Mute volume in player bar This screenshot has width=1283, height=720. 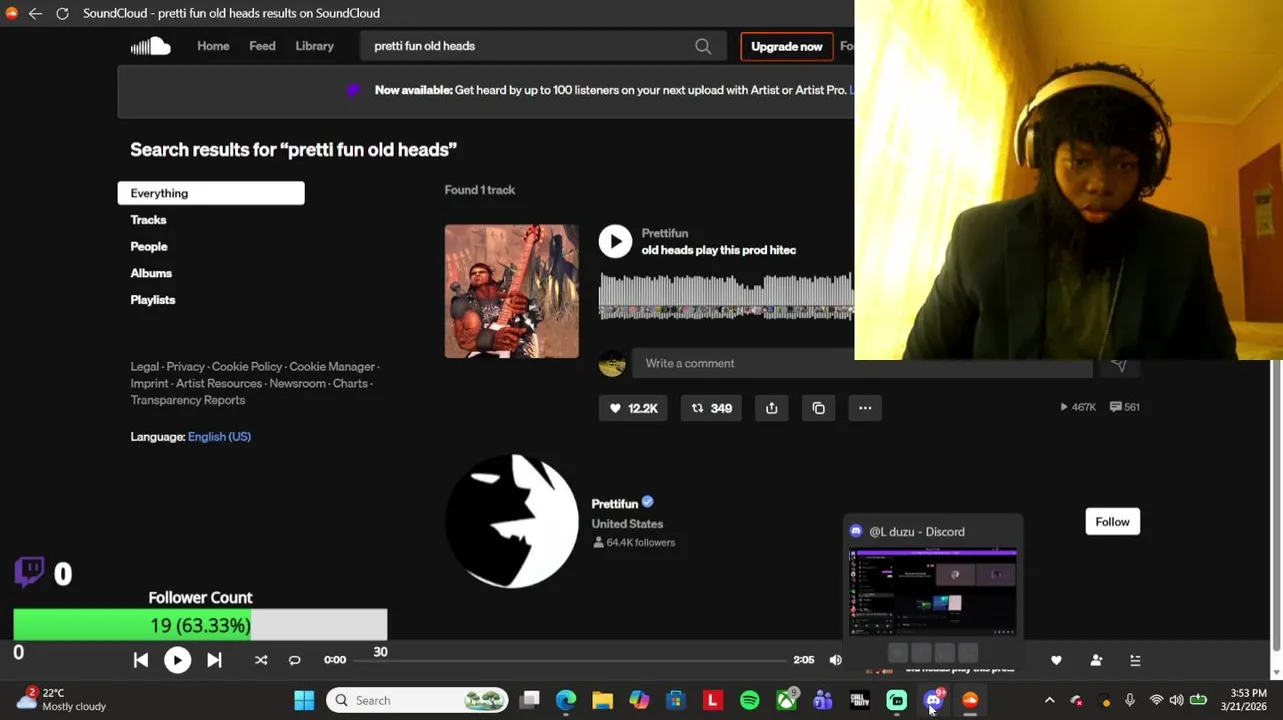(836, 660)
